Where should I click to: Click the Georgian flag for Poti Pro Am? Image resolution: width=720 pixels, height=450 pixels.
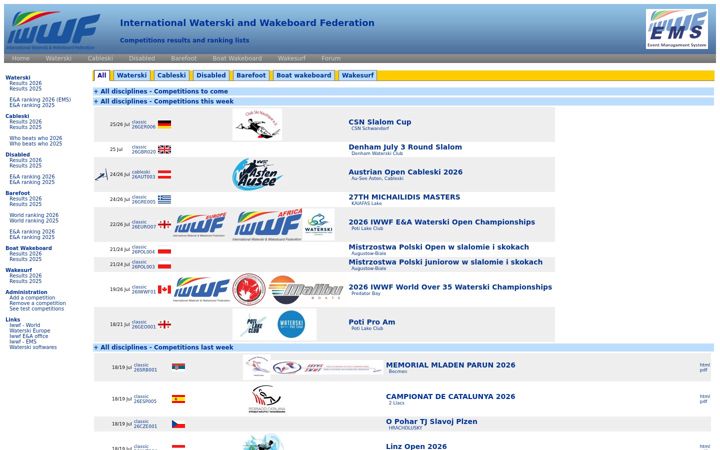point(164,325)
